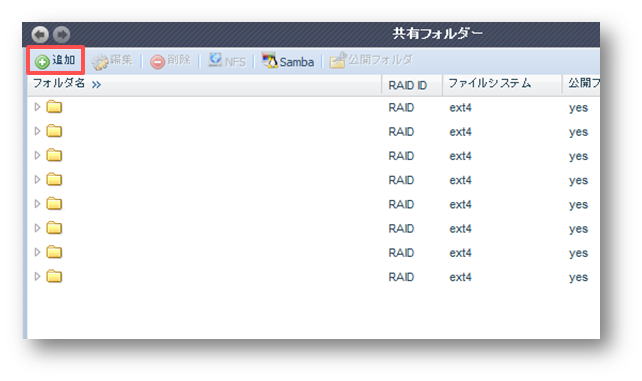Expand all via the » arrows beside フォルダ名
The image size is (642, 381).
click(x=96, y=85)
